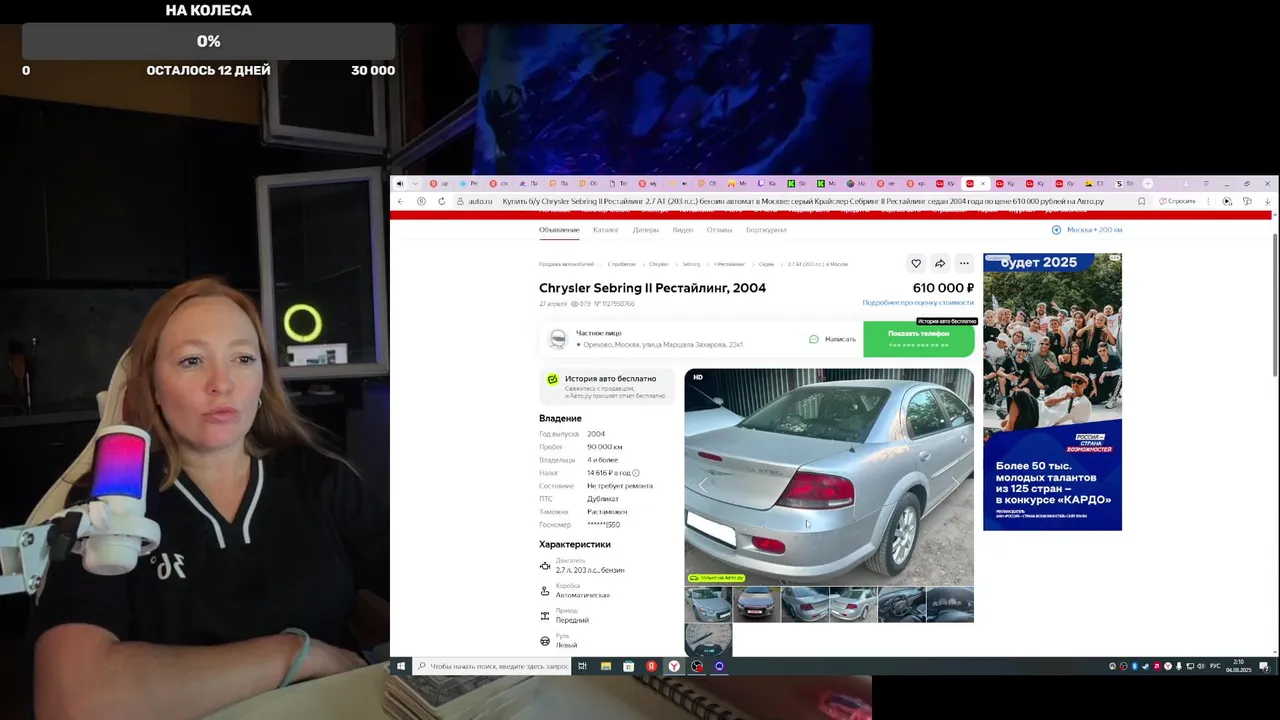Open the speedometer thumbnail in second row
Viewport: 1280px width, 720px height.
[x=708, y=640]
